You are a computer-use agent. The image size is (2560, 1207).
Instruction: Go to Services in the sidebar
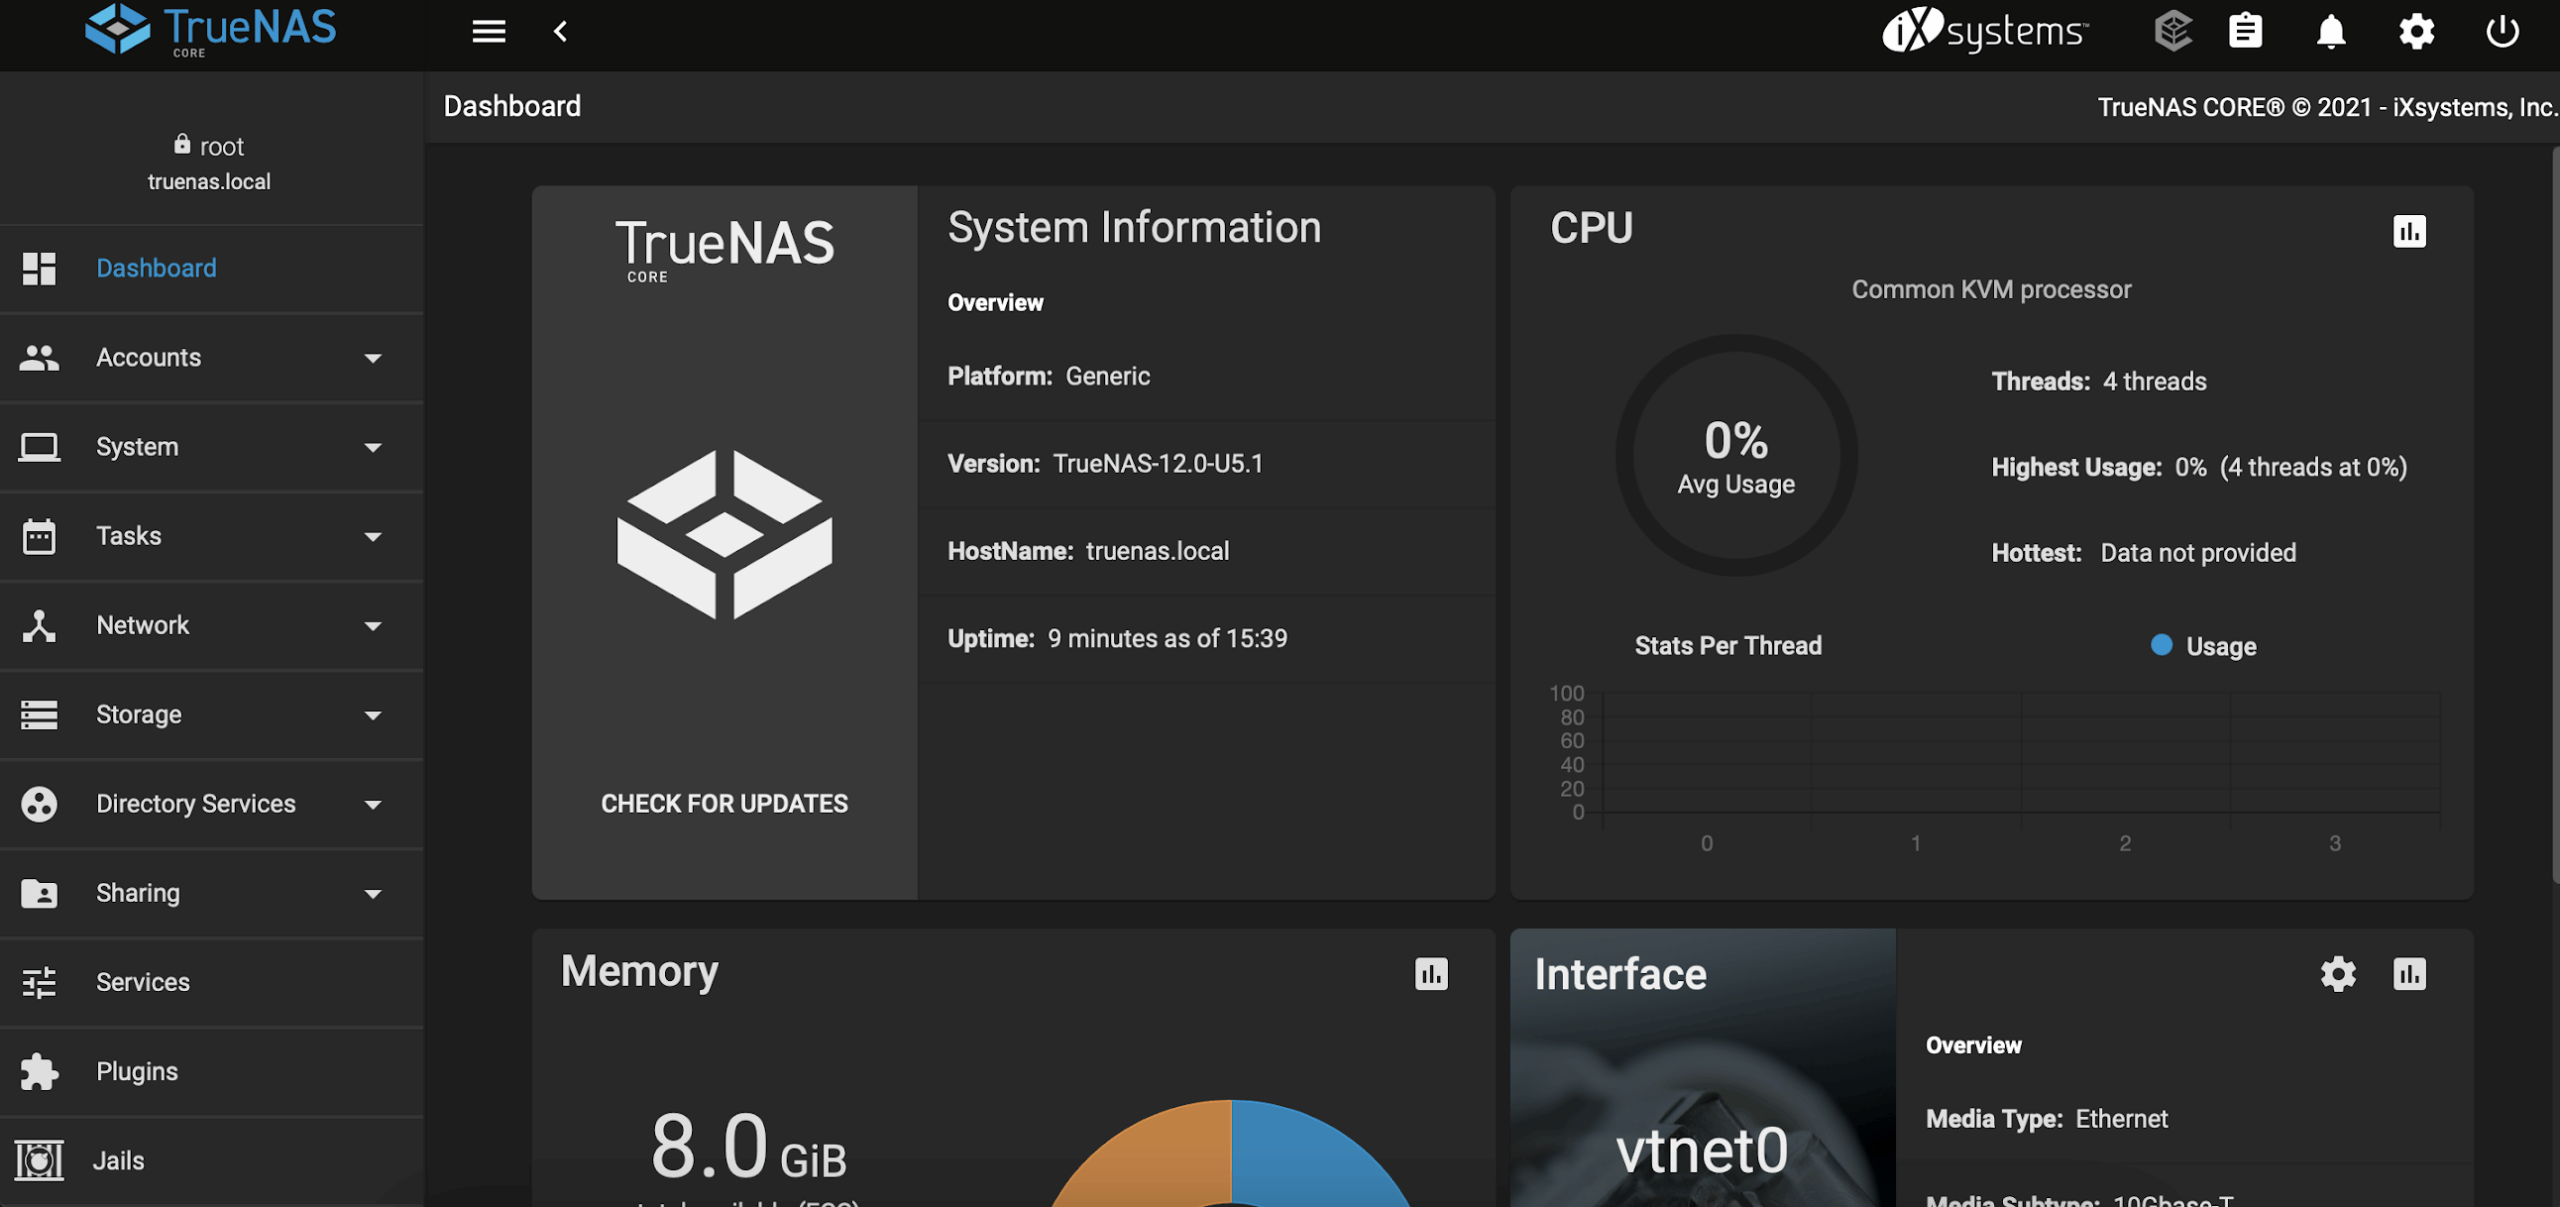[x=143, y=982]
